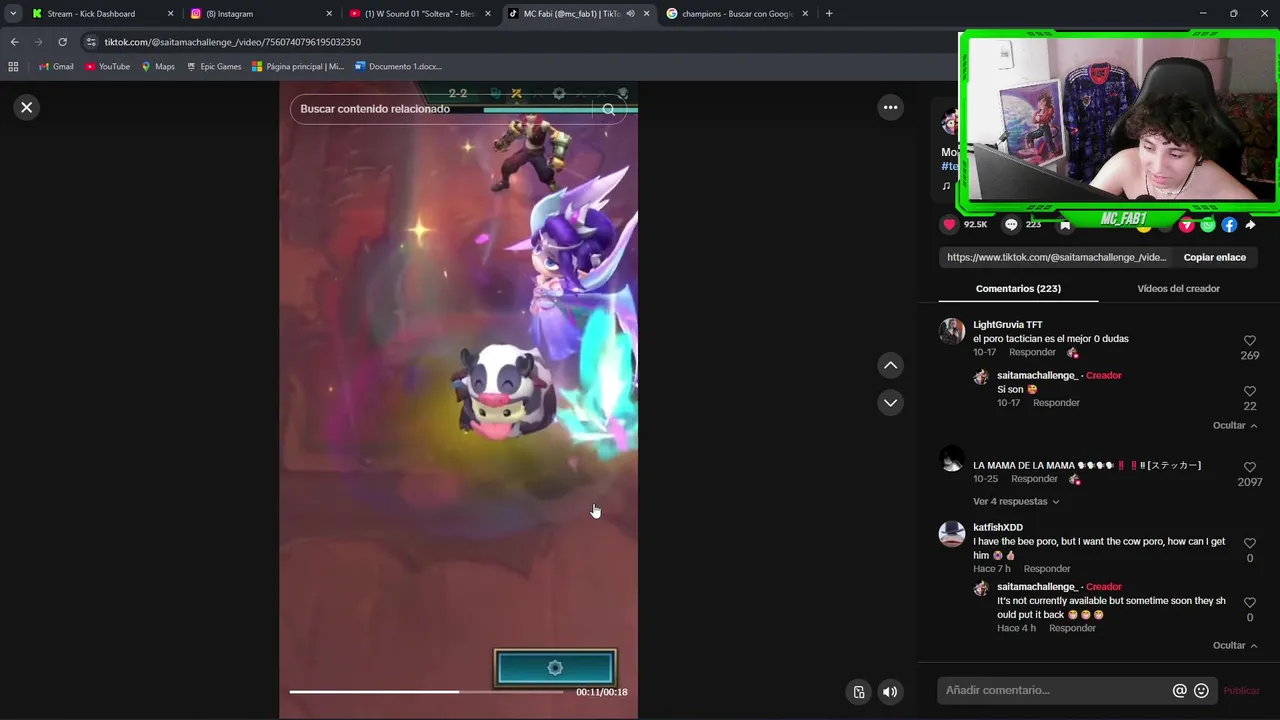Viewport: 1280px width, 720px height.
Task: Open a new browser tab
Action: point(829,14)
